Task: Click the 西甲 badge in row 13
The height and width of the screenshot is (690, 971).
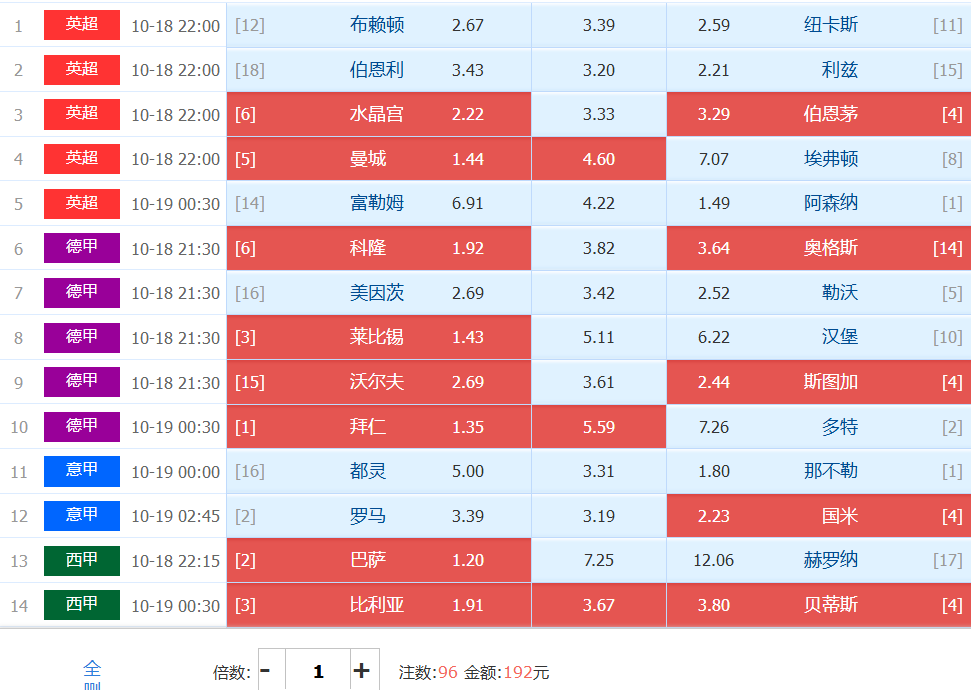Action: (x=82, y=560)
